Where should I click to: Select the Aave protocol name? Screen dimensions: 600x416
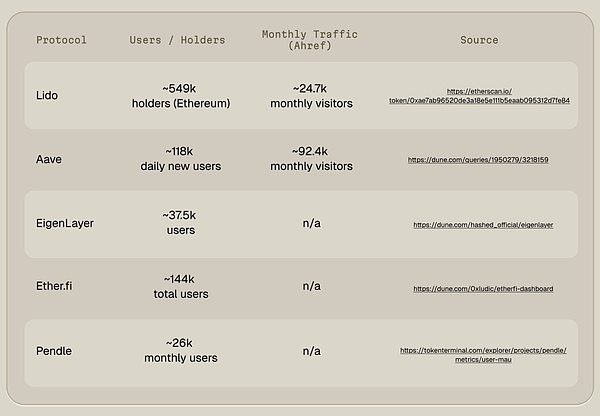tap(50, 159)
